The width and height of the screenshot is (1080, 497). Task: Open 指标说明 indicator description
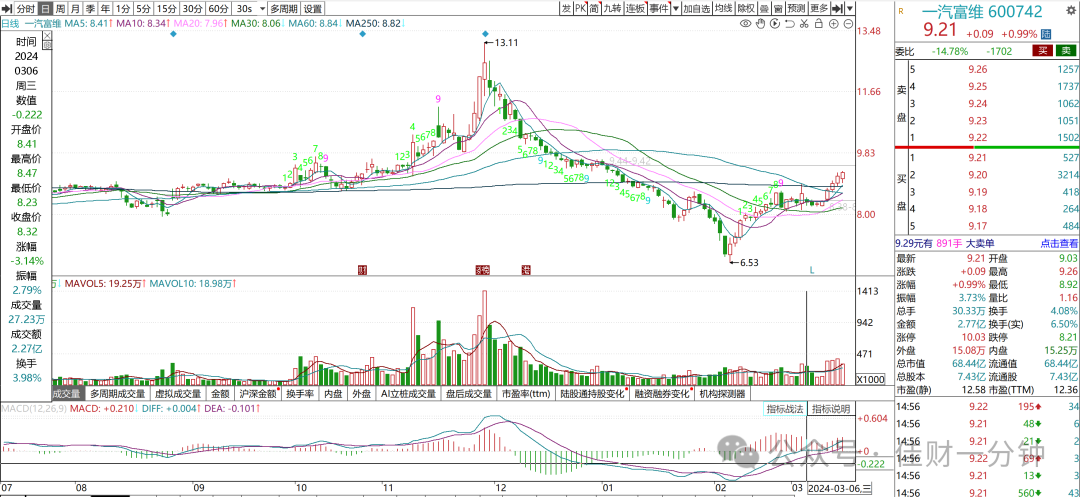click(x=830, y=409)
